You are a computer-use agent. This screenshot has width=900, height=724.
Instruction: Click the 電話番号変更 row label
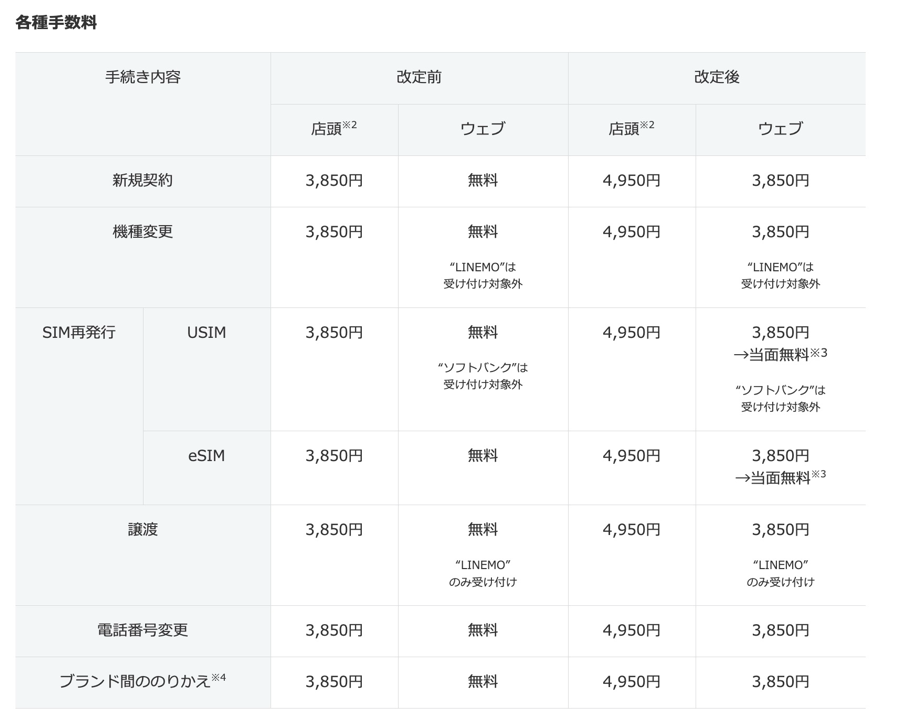143,630
